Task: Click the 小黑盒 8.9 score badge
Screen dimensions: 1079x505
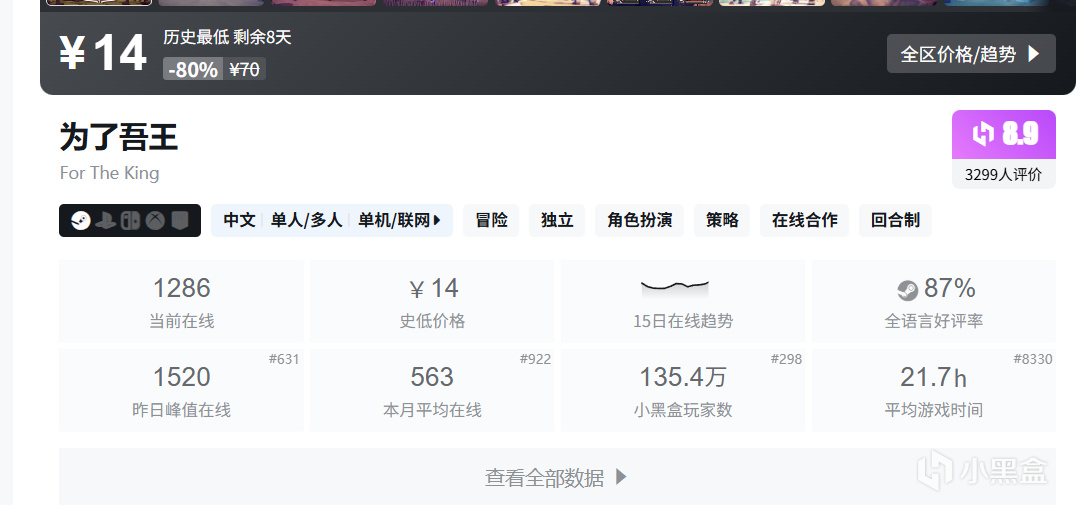Action: (x=1003, y=134)
